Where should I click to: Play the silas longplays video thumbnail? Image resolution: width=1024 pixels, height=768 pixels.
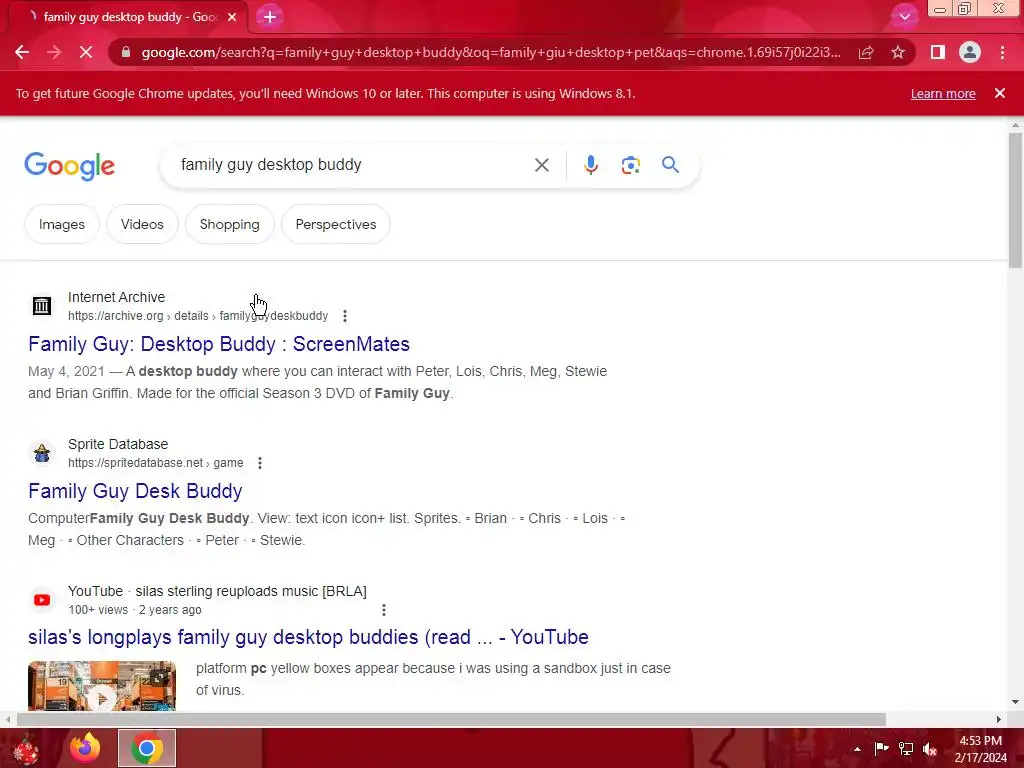tap(102, 686)
